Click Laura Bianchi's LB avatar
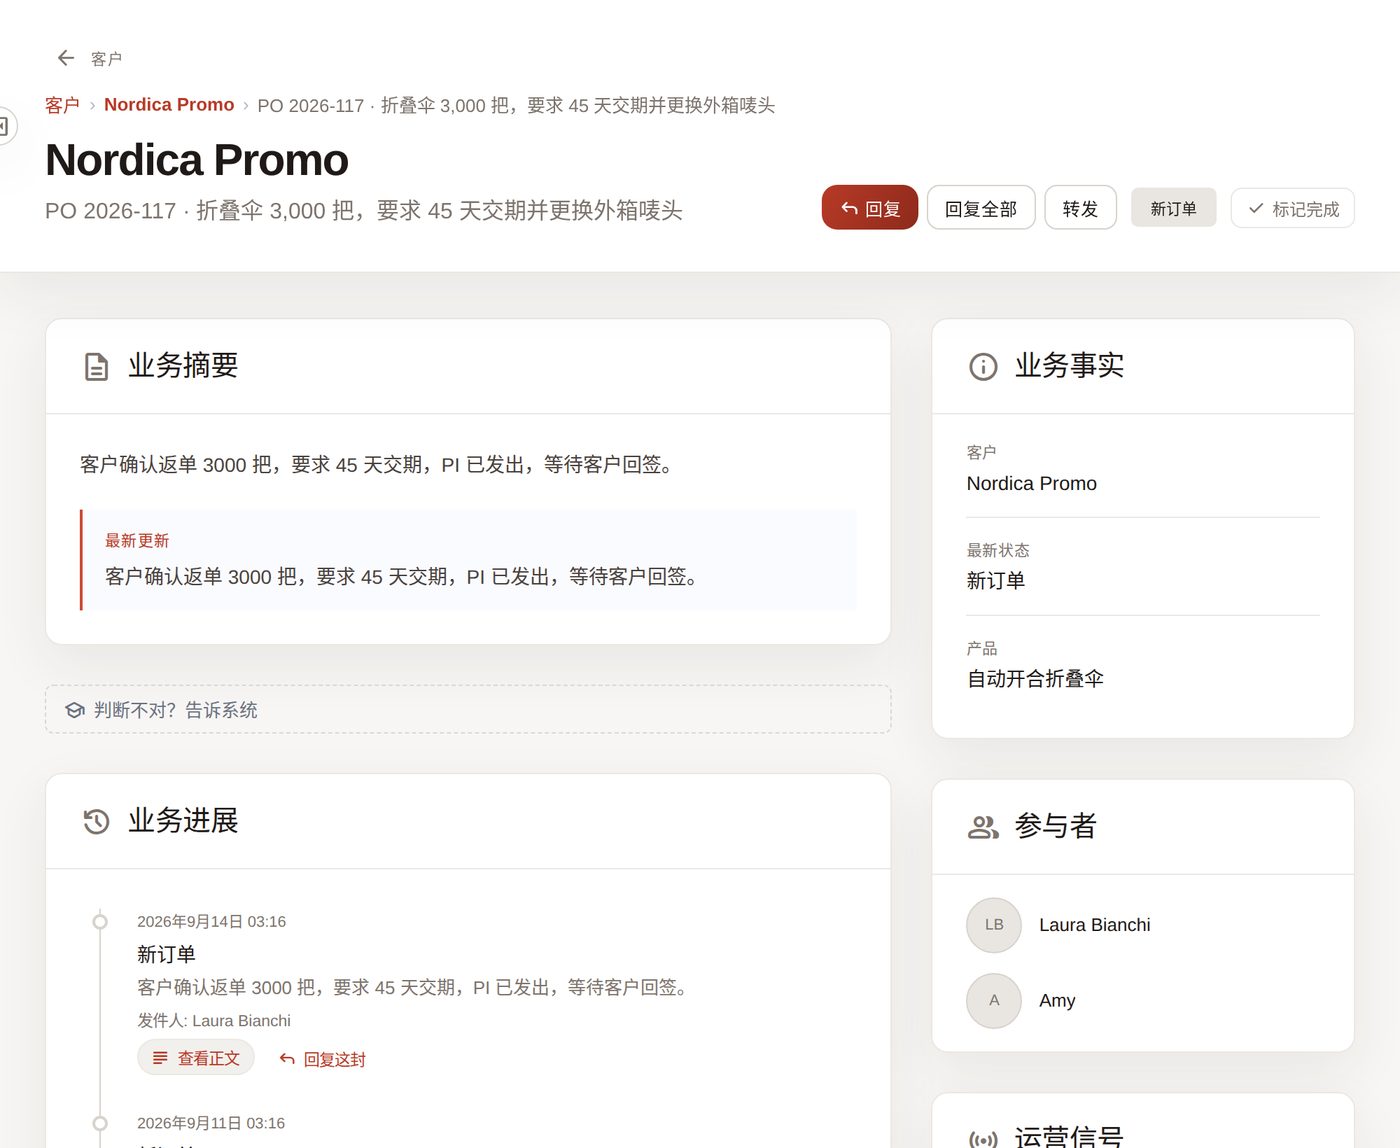Image resolution: width=1400 pixels, height=1148 pixels. pos(994,925)
